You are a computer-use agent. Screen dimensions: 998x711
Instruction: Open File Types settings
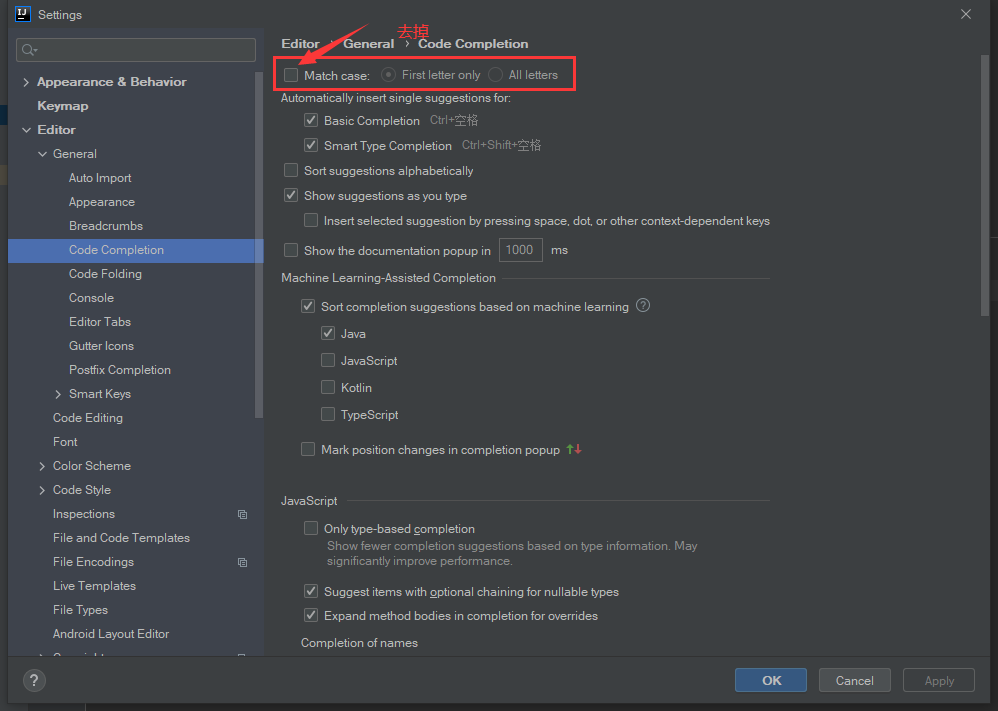tap(80, 610)
